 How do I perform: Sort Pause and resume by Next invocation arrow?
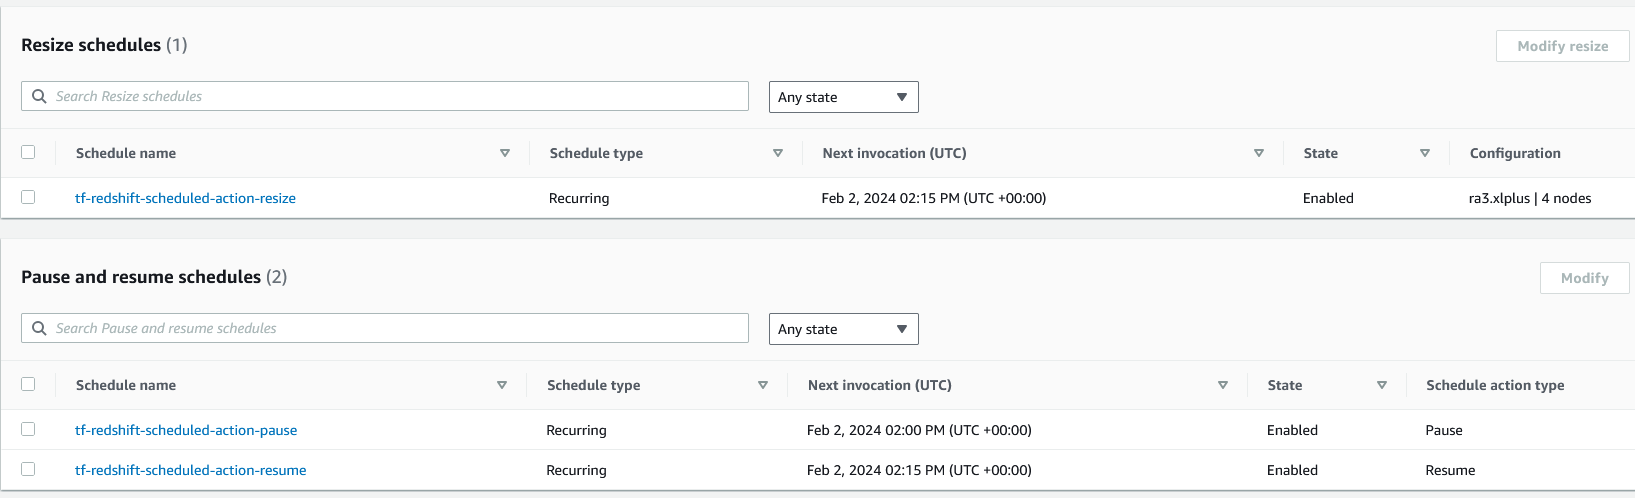click(x=1223, y=385)
